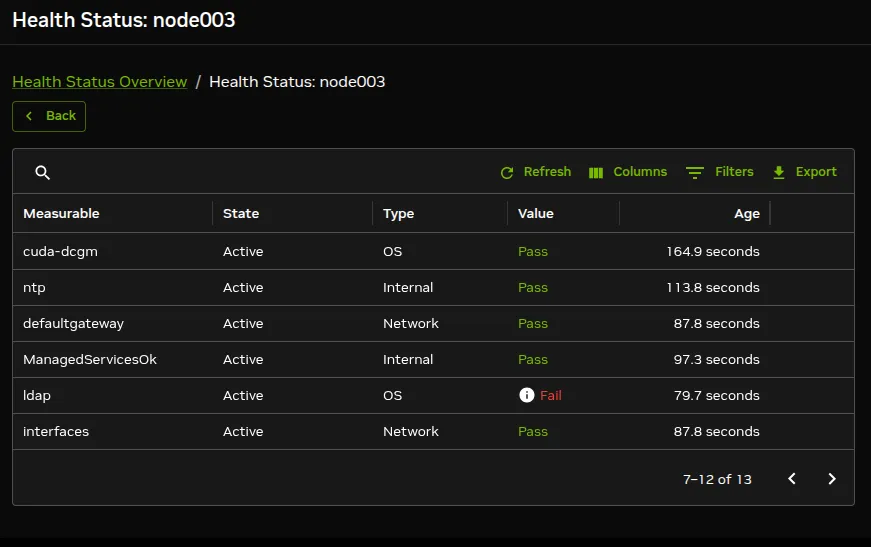Viewport: 871px width, 547px height.
Task: Click the Health Status: node003 breadcrumb text
Action: [x=297, y=82]
